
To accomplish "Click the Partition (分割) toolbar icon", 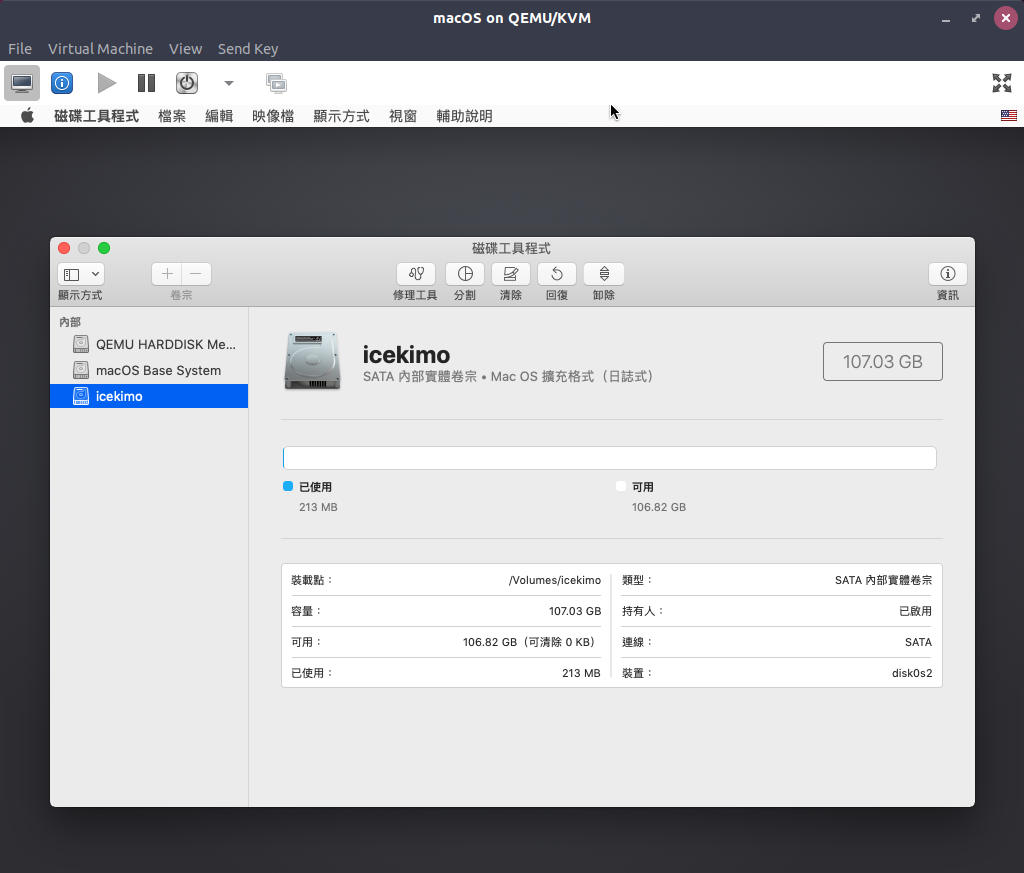I will (464, 274).
